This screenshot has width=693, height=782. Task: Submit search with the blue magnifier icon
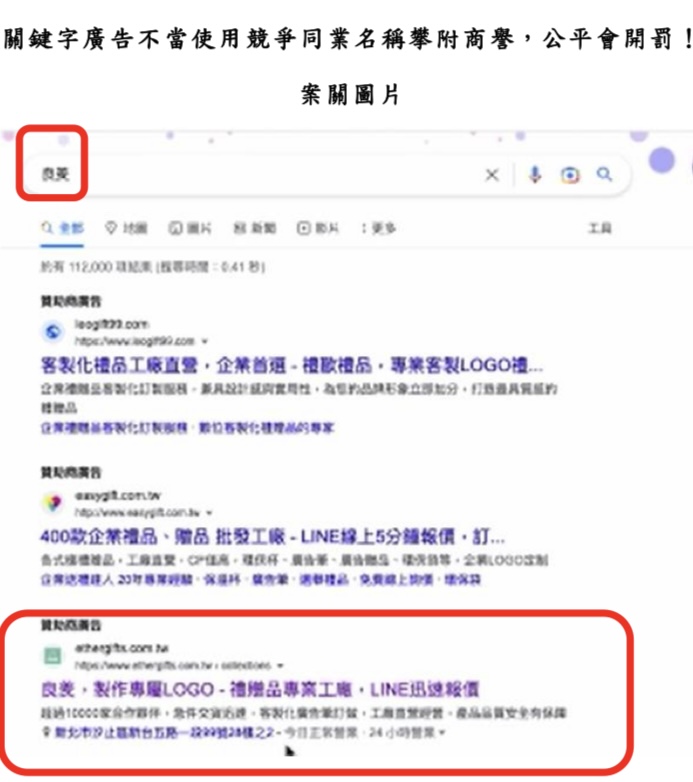click(605, 174)
